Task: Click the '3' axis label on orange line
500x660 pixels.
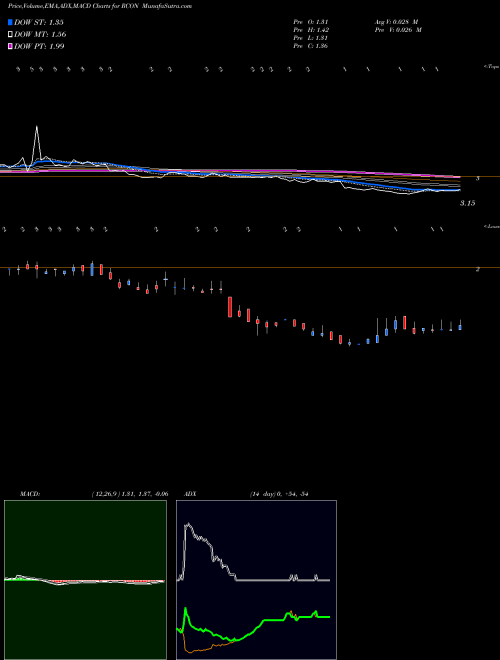Action: tap(478, 178)
